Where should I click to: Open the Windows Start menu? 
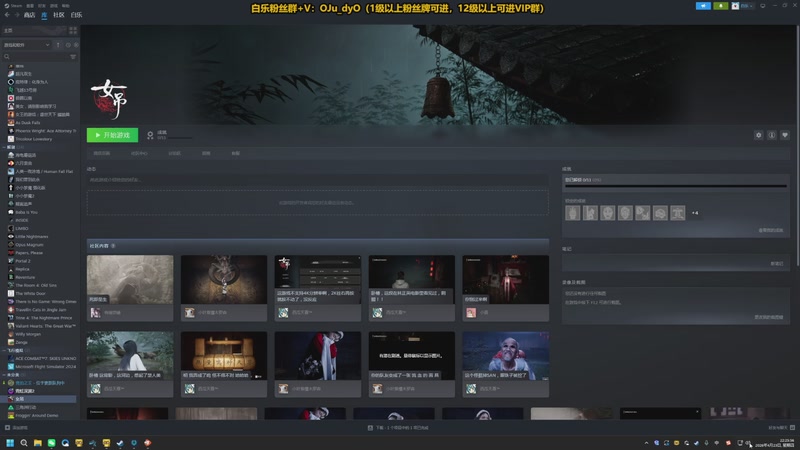[10, 443]
